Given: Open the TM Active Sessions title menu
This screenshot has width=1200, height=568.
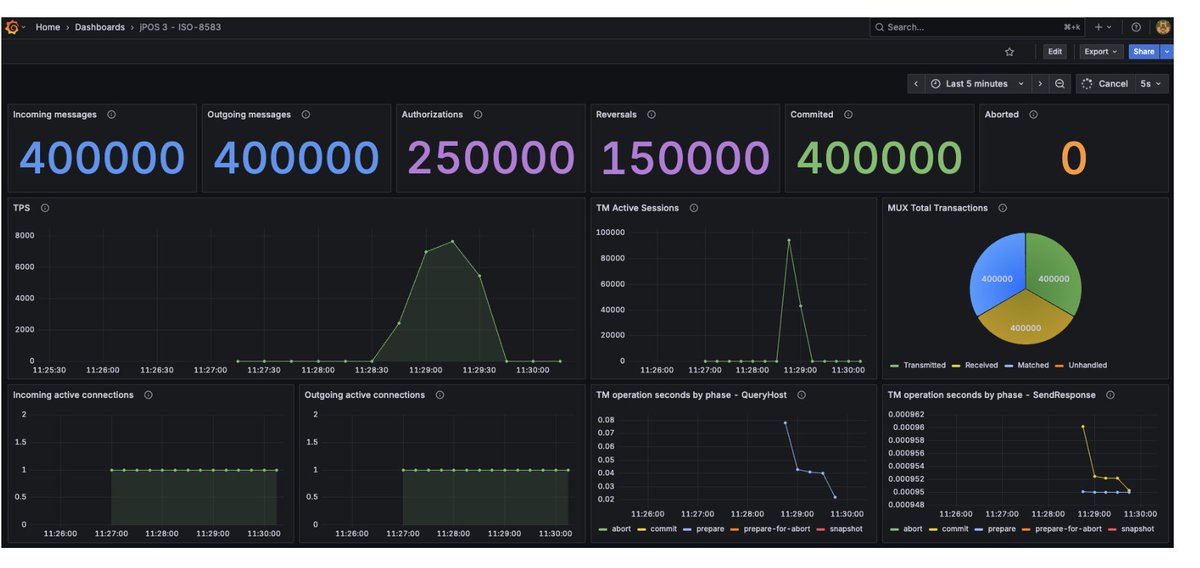Looking at the screenshot, I should point(637,208).
